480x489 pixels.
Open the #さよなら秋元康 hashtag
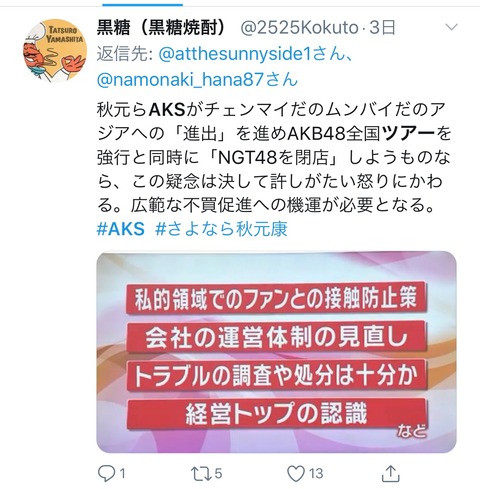click(x=221, y=229)
